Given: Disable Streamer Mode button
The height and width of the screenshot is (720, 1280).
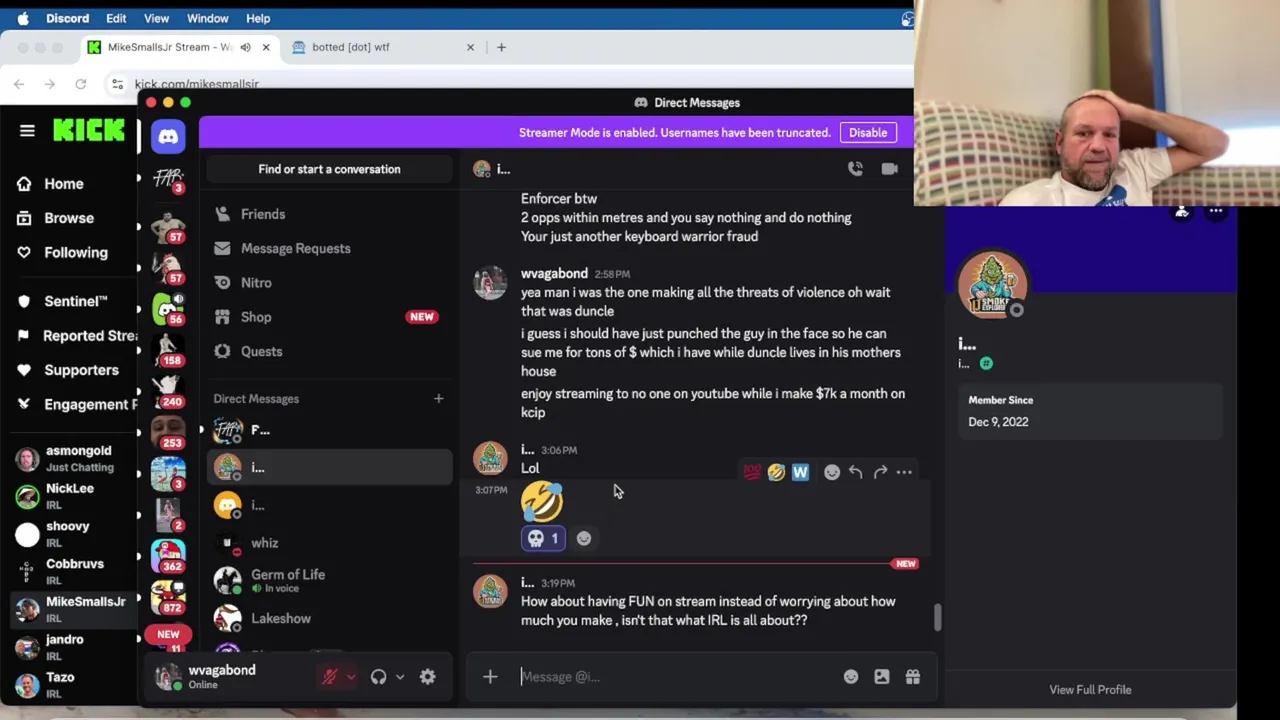Looking at the screenshot, I should [x=868, y=132].
